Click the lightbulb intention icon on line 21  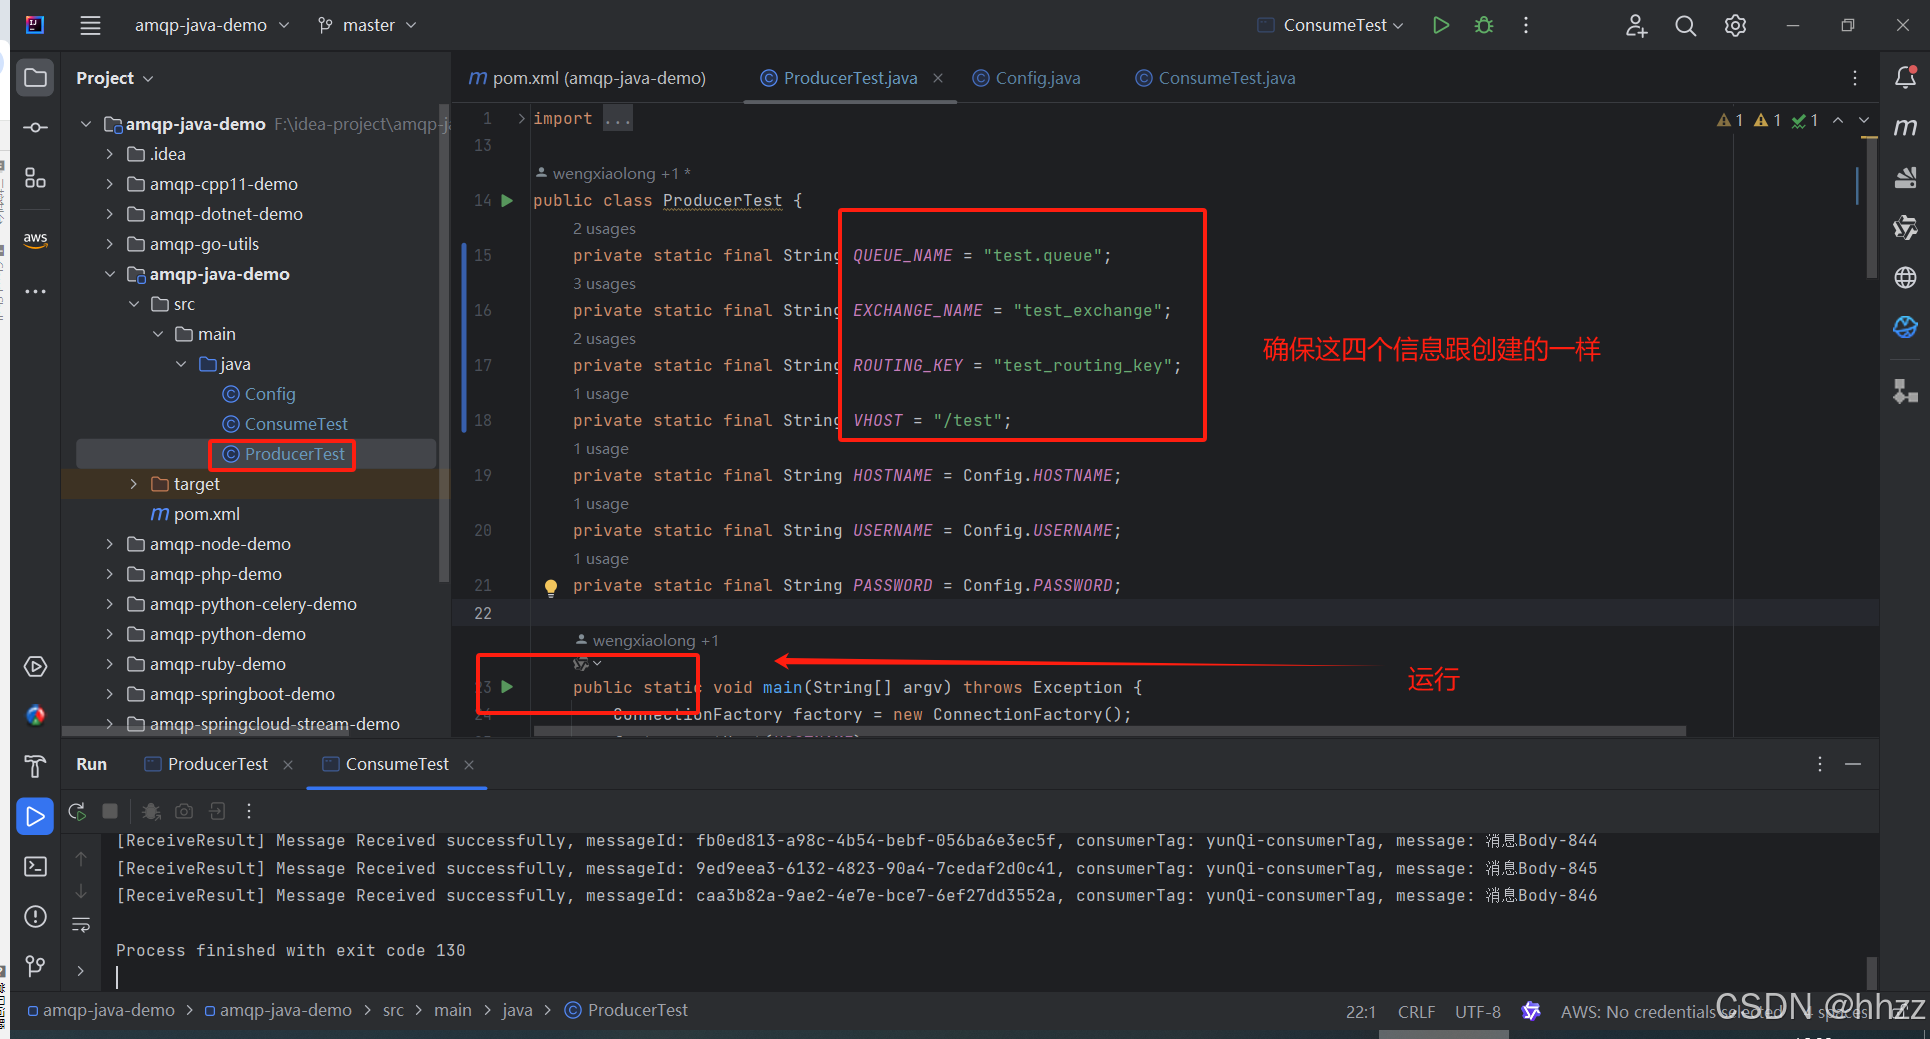pyautogui.click(x=550, y=587)
